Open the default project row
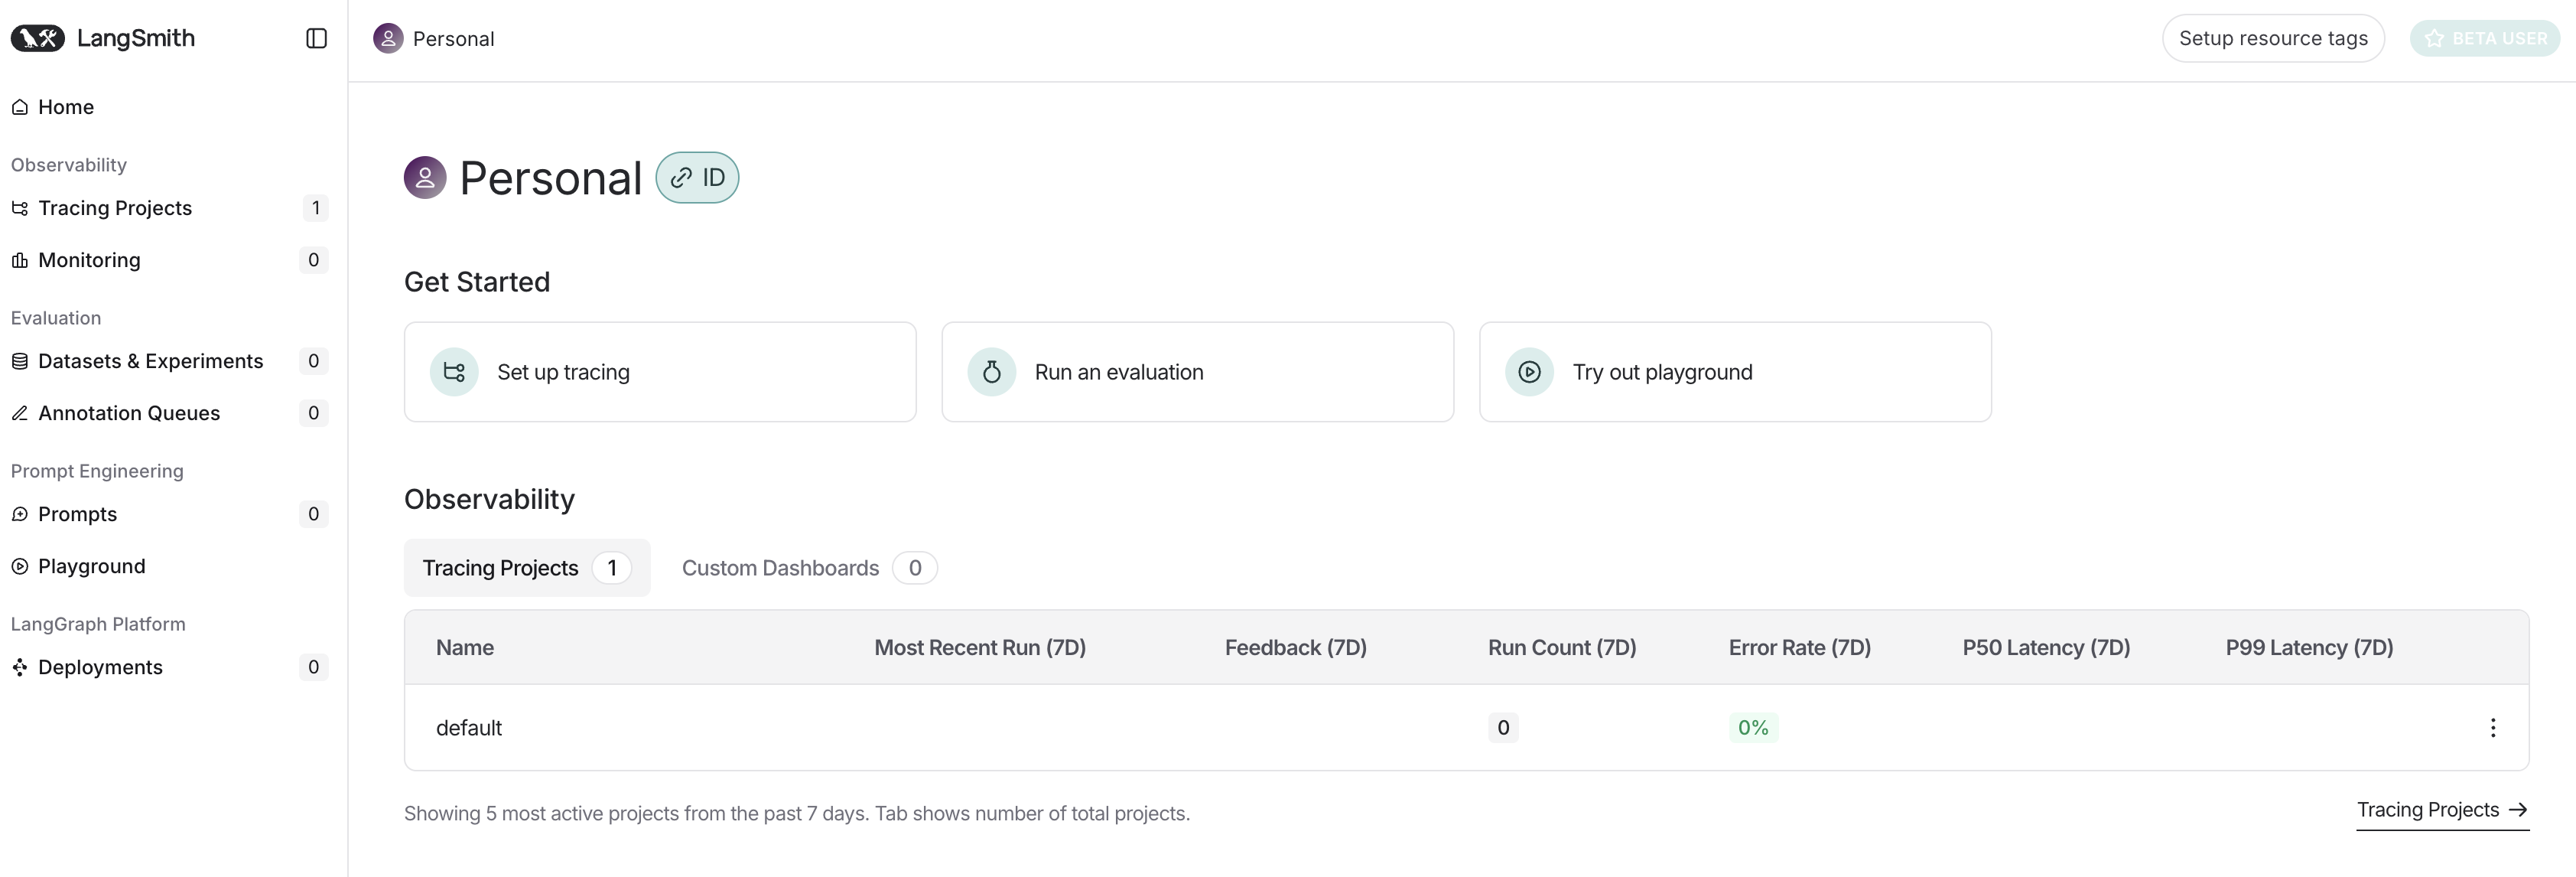Image resolution: width=2576 pixels, height=877 pixels. coord(1466,728)
